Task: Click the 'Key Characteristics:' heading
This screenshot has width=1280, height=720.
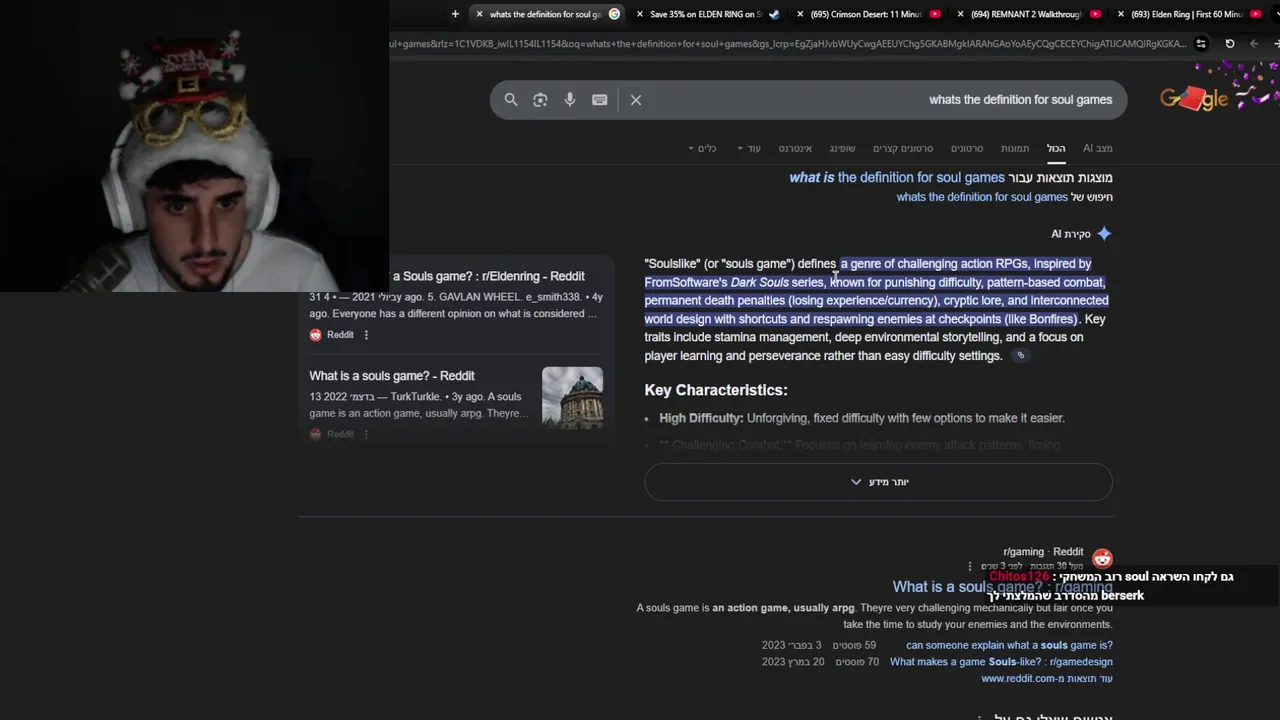Action: (716, 390)
